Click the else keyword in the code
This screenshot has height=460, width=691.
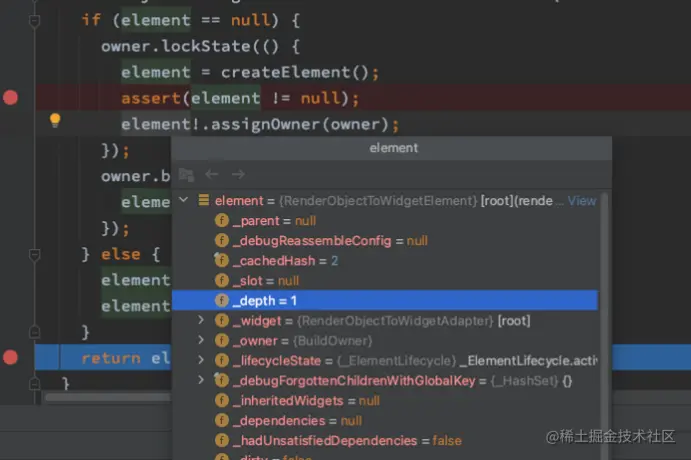pos(121,254)
